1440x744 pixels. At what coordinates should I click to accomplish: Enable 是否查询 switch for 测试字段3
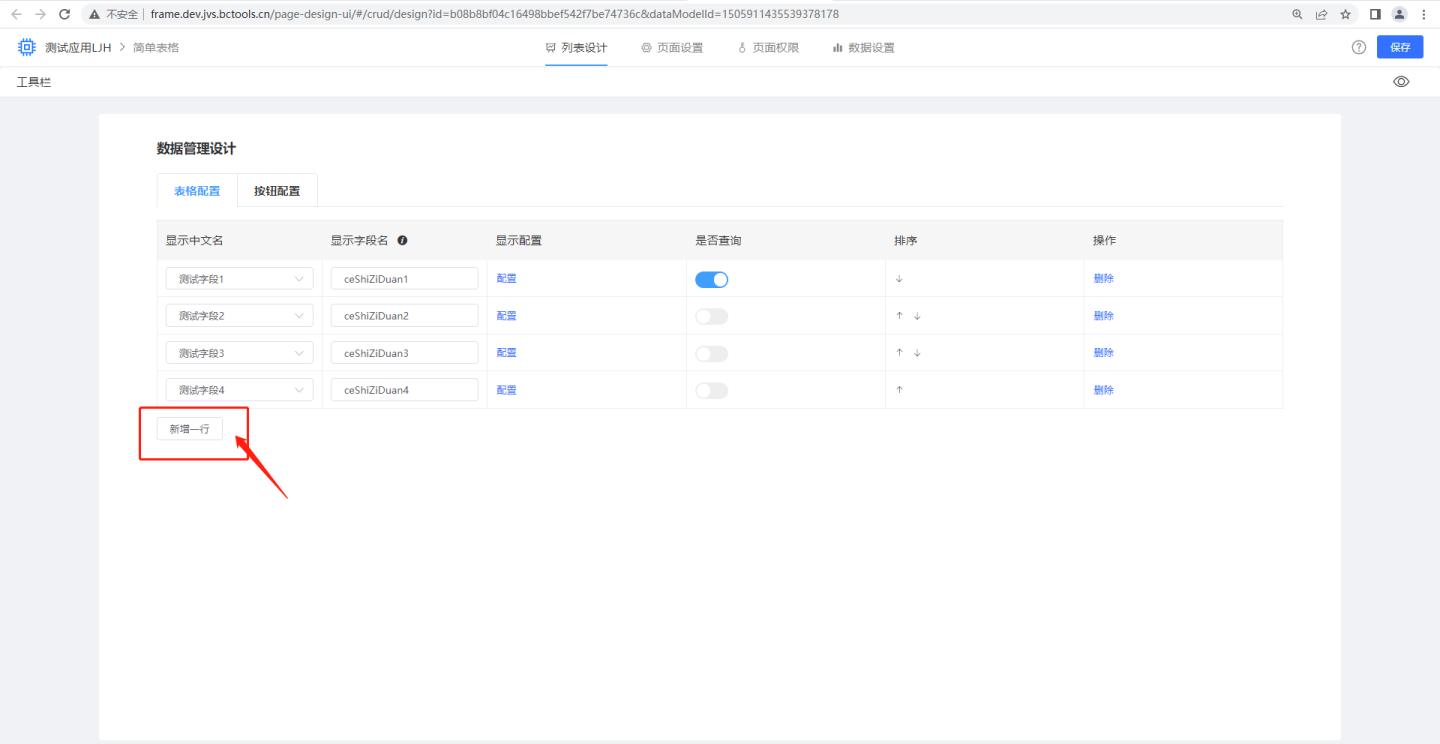(x=712, y=353)
